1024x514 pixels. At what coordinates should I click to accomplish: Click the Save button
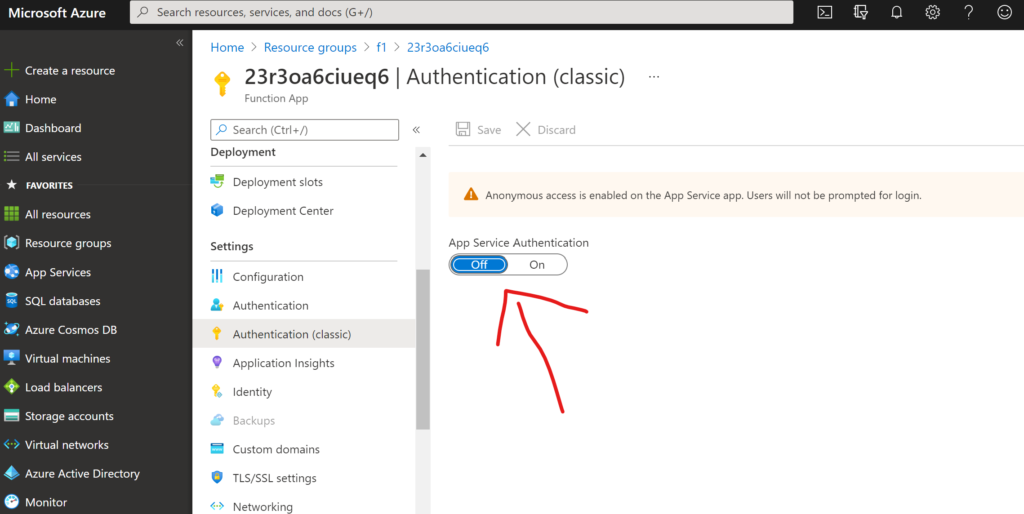click(478, 129)
